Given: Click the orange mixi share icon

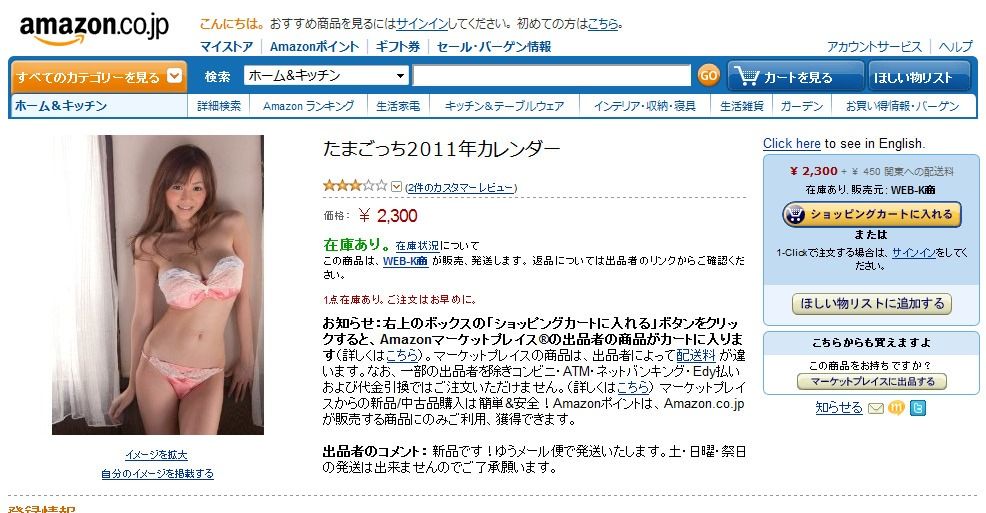Looking at the screenshot, I should [896, 408].
